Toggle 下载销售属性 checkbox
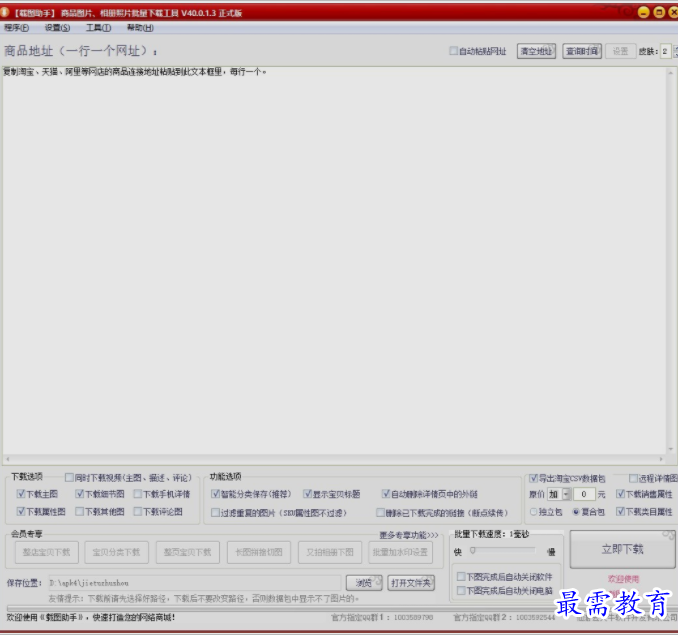The image size is (678, 635). click(x=620, y=494)
